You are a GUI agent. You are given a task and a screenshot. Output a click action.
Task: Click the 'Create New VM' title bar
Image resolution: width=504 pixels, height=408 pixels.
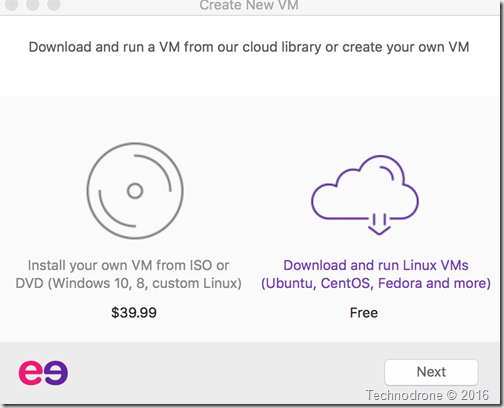[x=249, y=5]
